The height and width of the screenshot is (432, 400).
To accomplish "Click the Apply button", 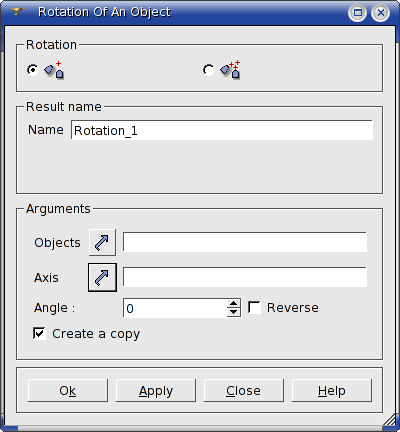I will click(156, 390).
